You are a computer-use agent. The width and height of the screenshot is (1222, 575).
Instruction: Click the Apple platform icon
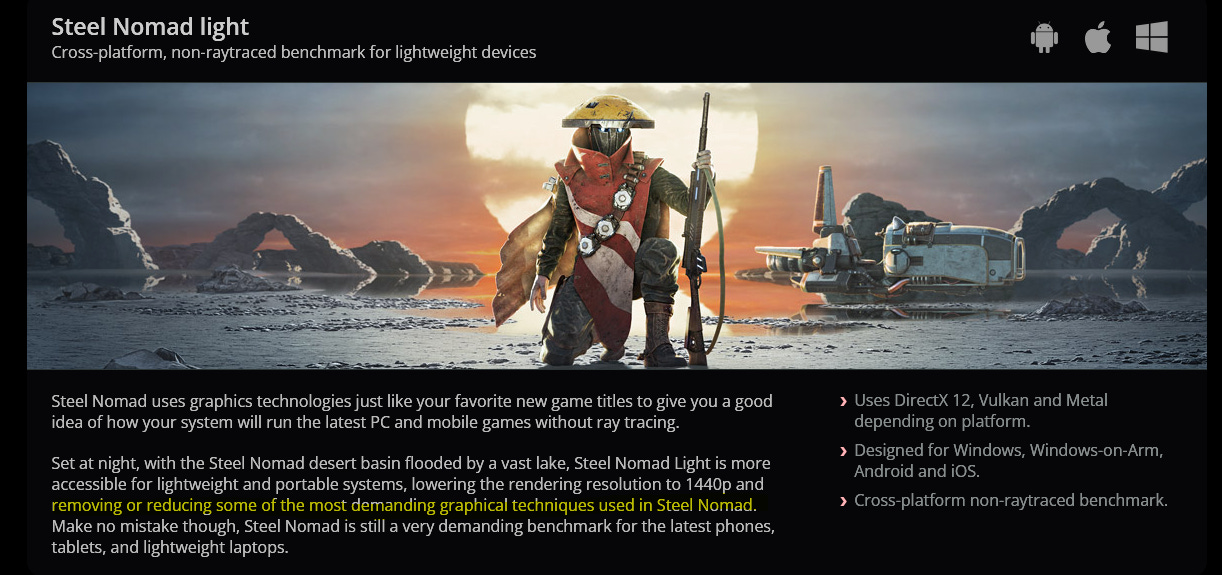tap(1098, 38)
